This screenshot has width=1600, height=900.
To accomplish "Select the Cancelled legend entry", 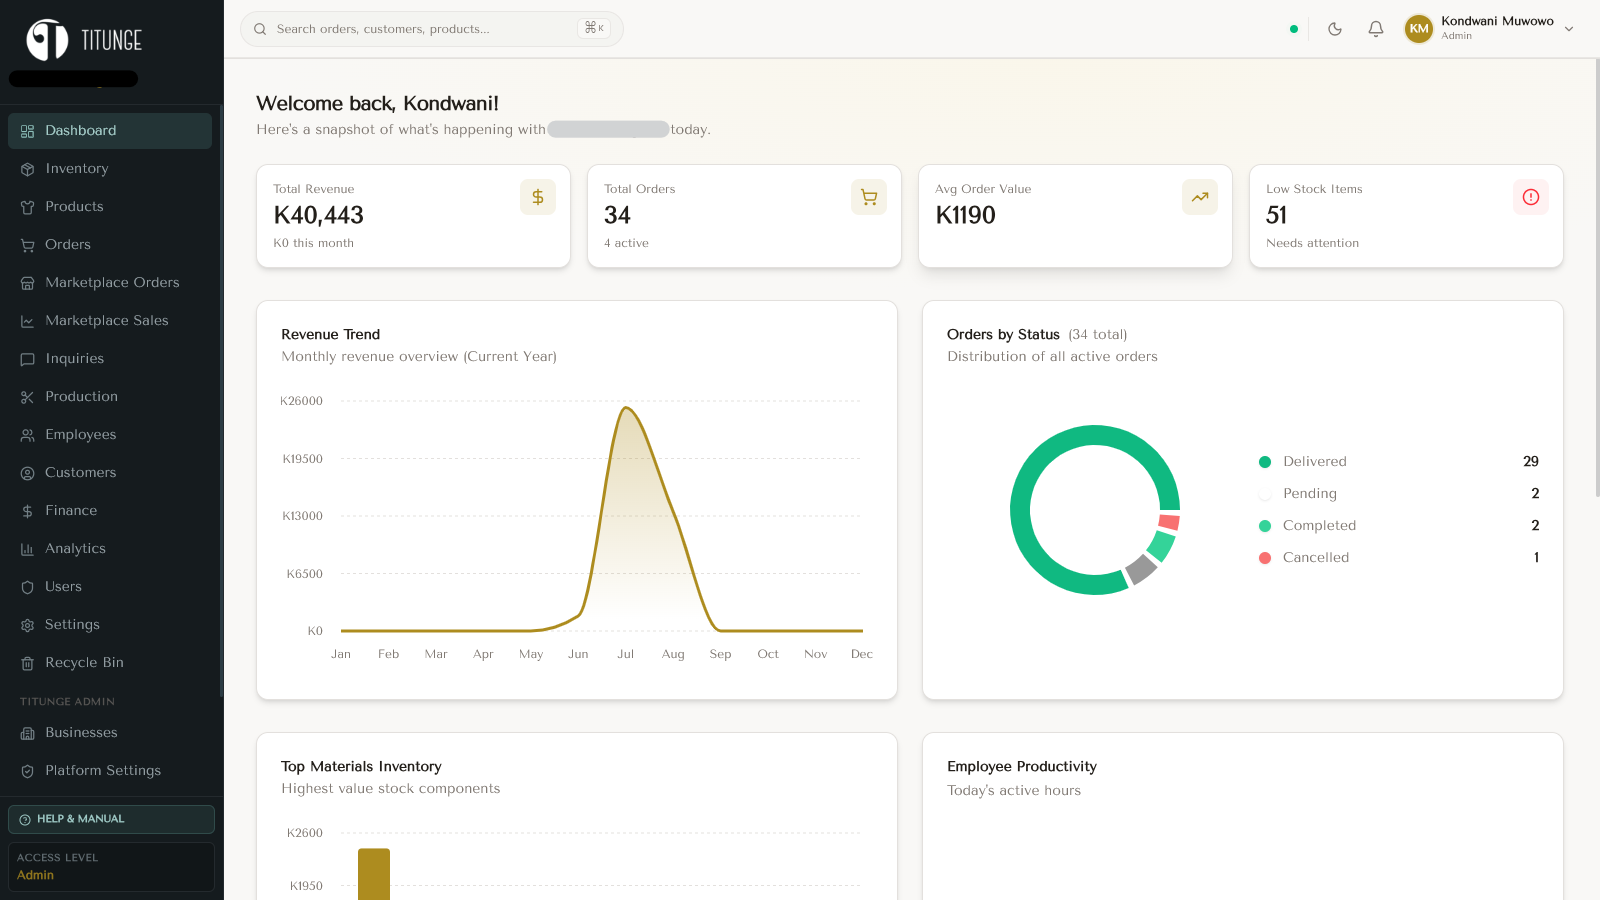I will [1398, 557].
